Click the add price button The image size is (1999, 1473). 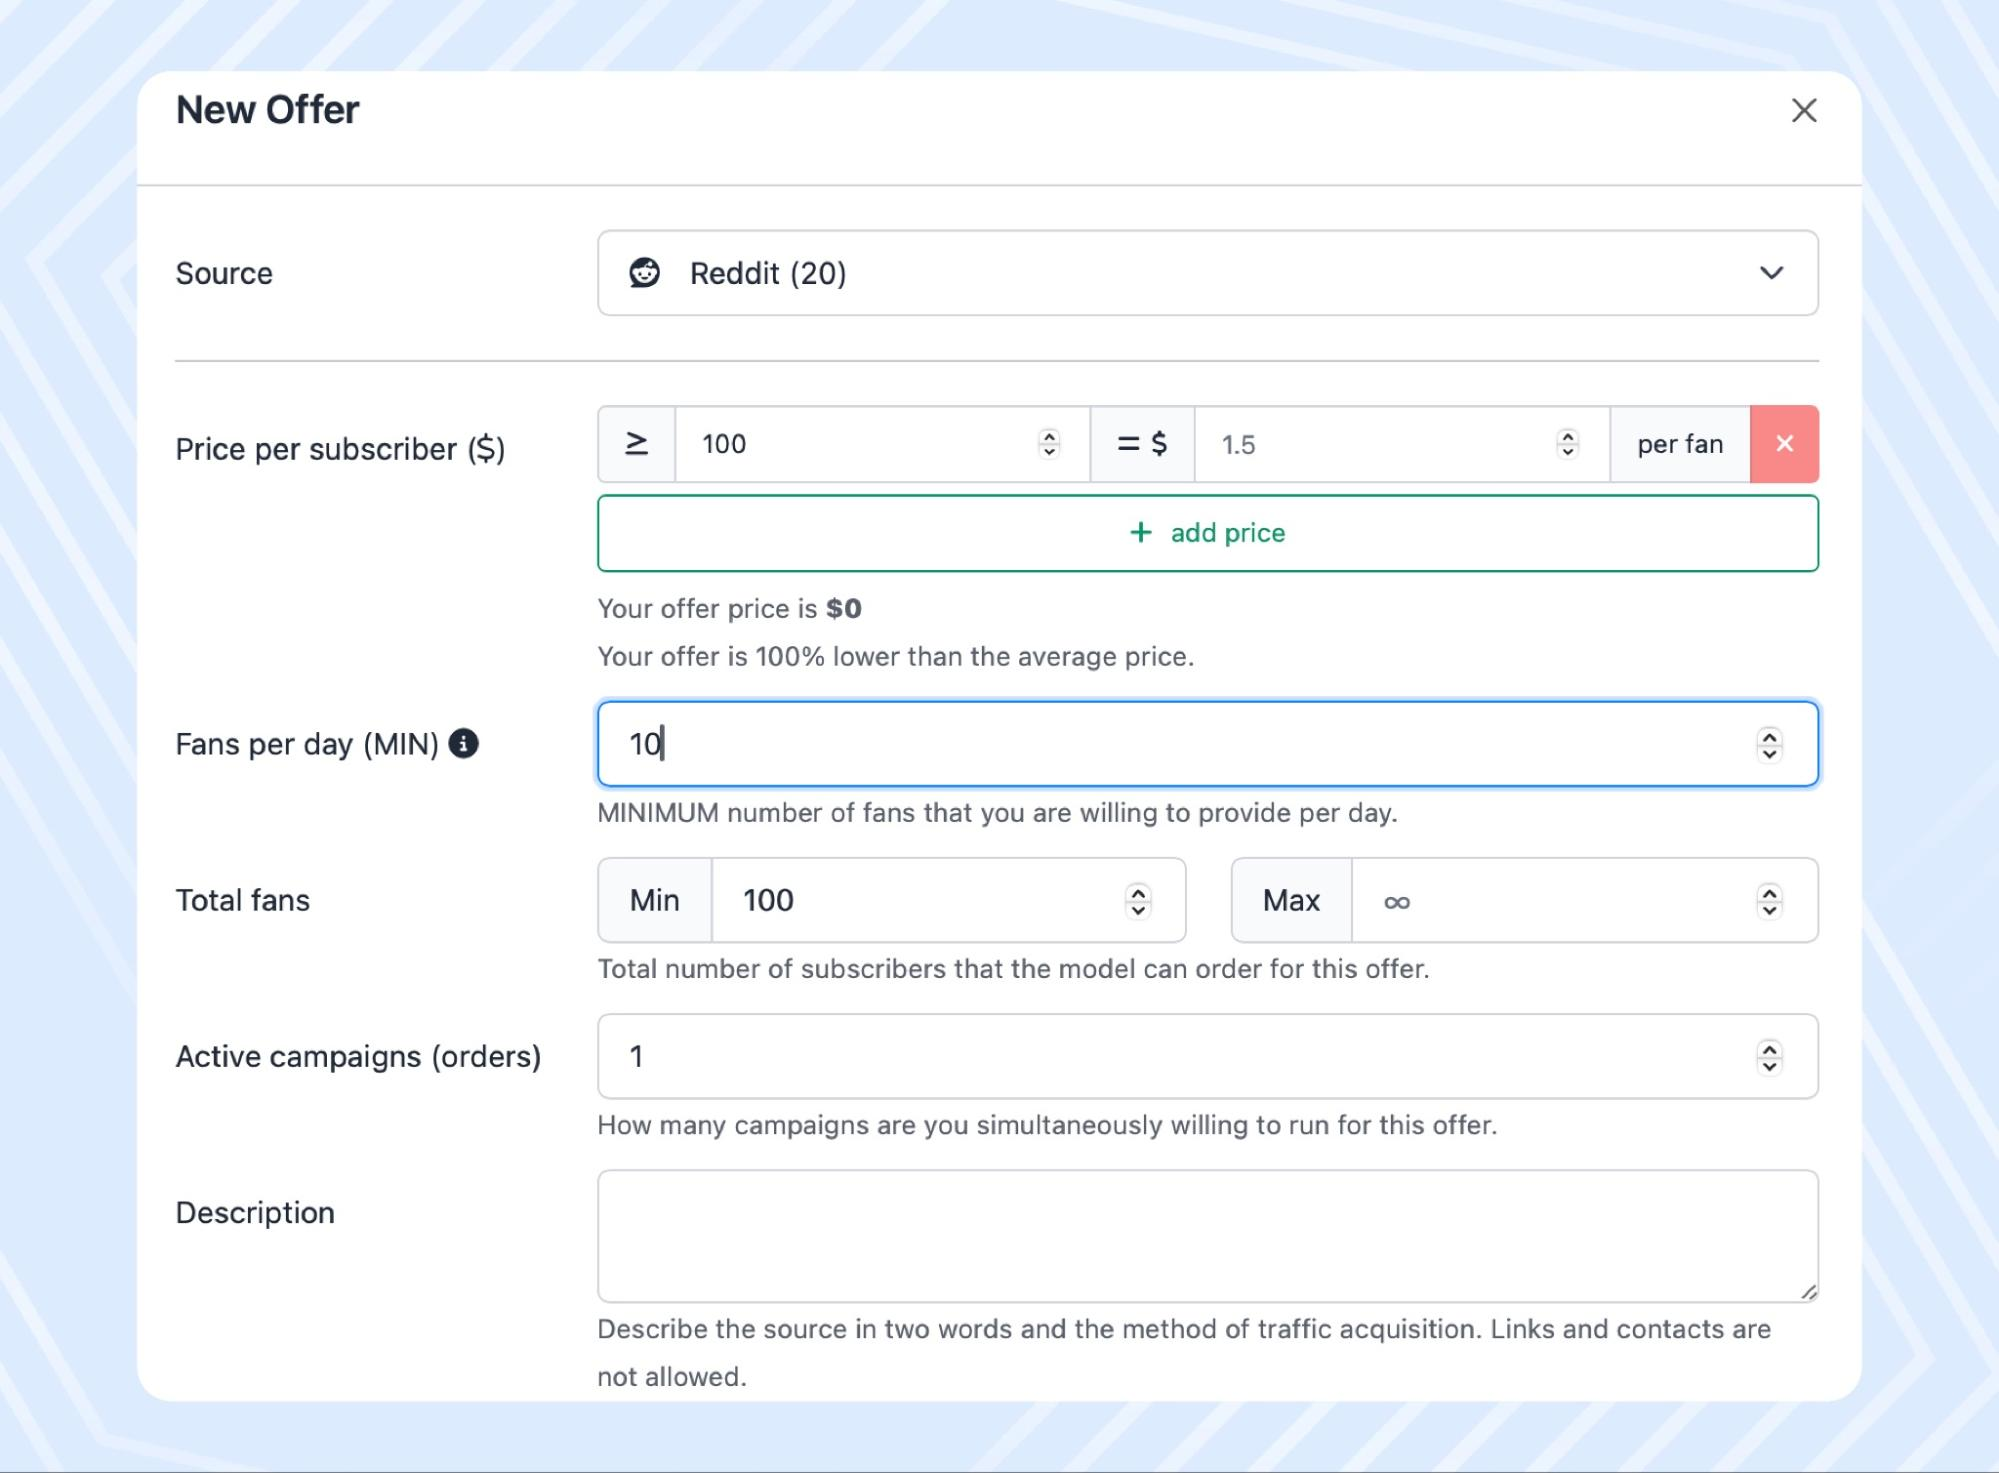[x=1207, y=533]
